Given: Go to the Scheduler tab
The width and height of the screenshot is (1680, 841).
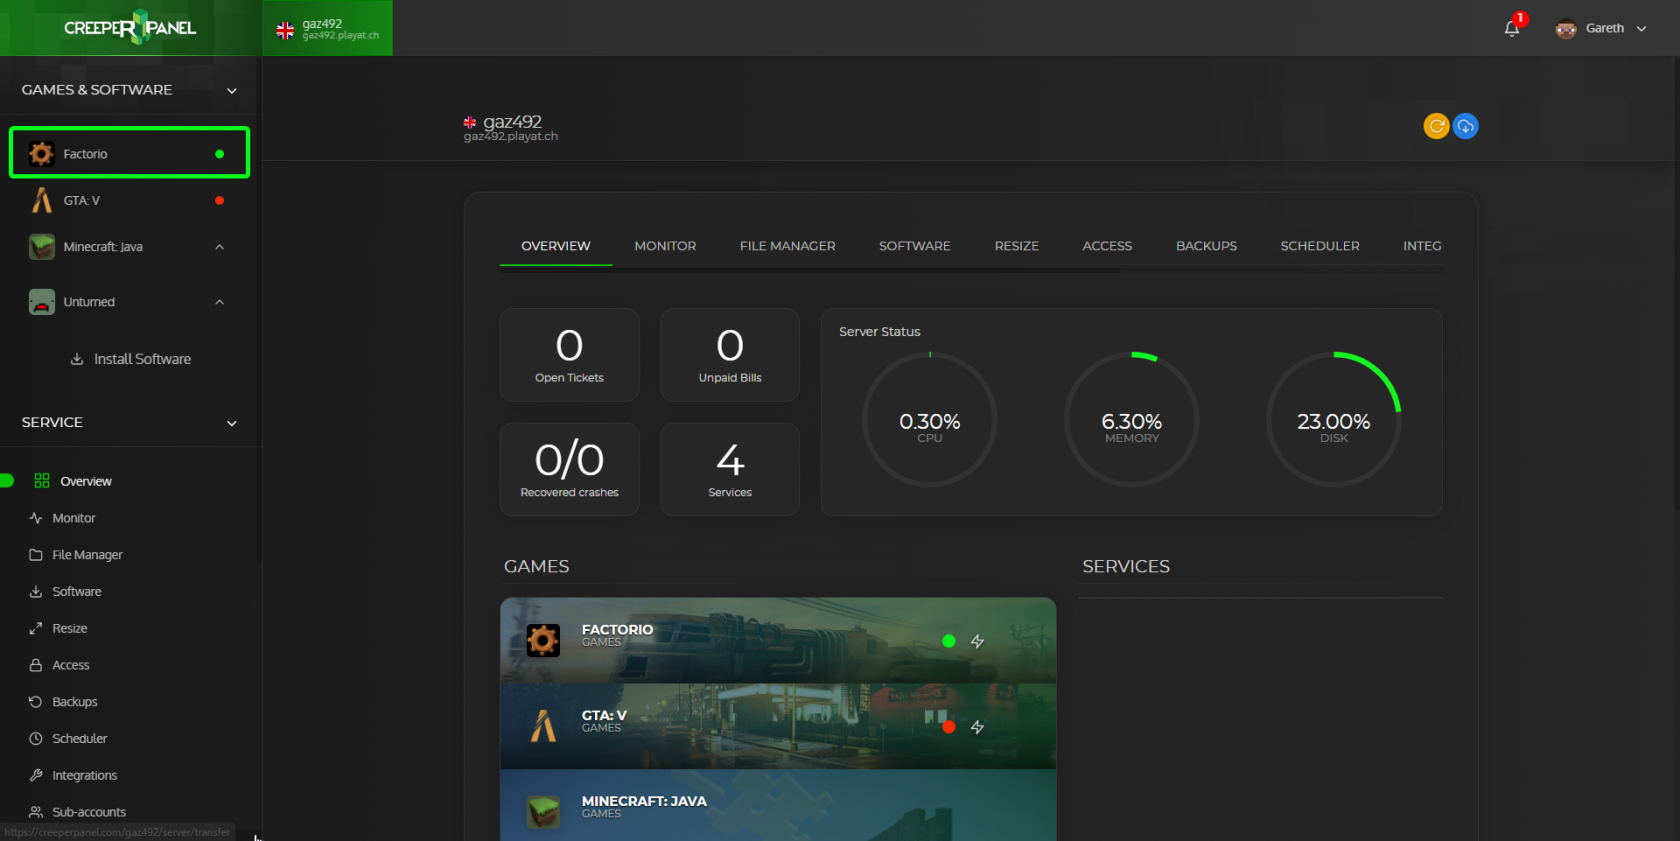Looking at the screenshot, I should pos(1320,246).
